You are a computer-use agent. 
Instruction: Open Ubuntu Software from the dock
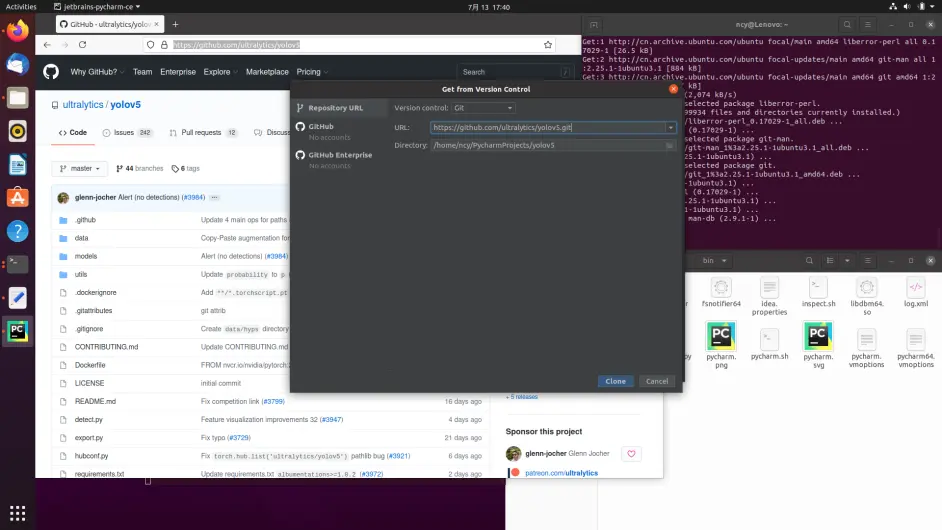click(17, 198)
